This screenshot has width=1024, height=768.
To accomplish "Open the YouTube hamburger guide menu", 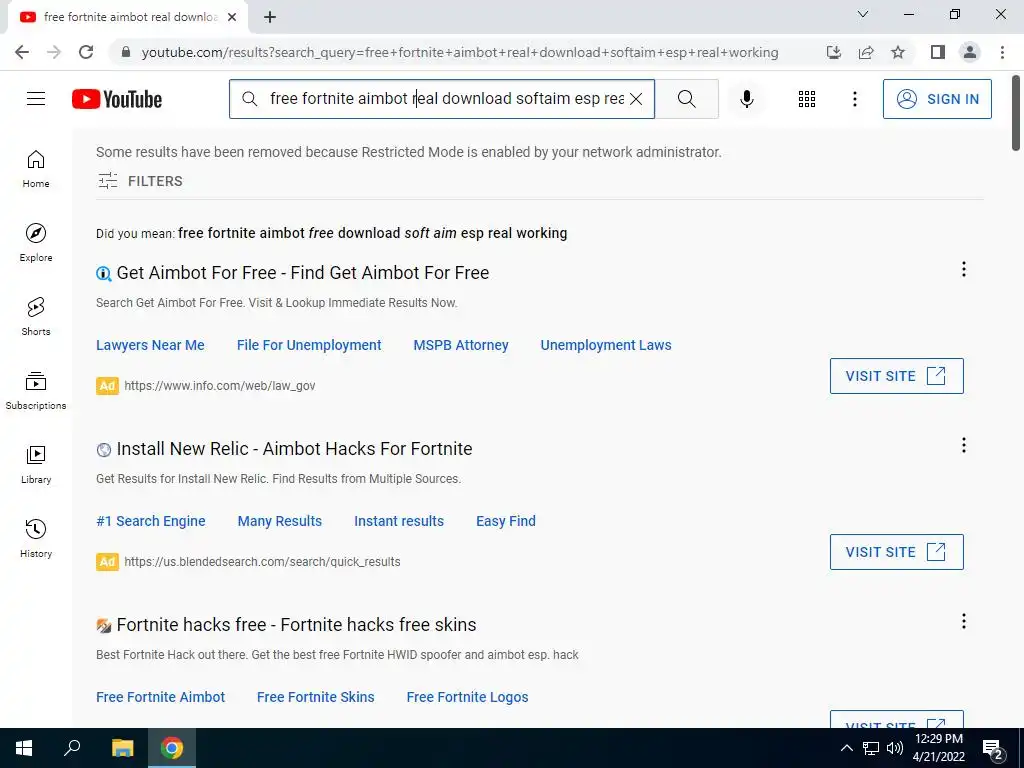I will [36, 99].
